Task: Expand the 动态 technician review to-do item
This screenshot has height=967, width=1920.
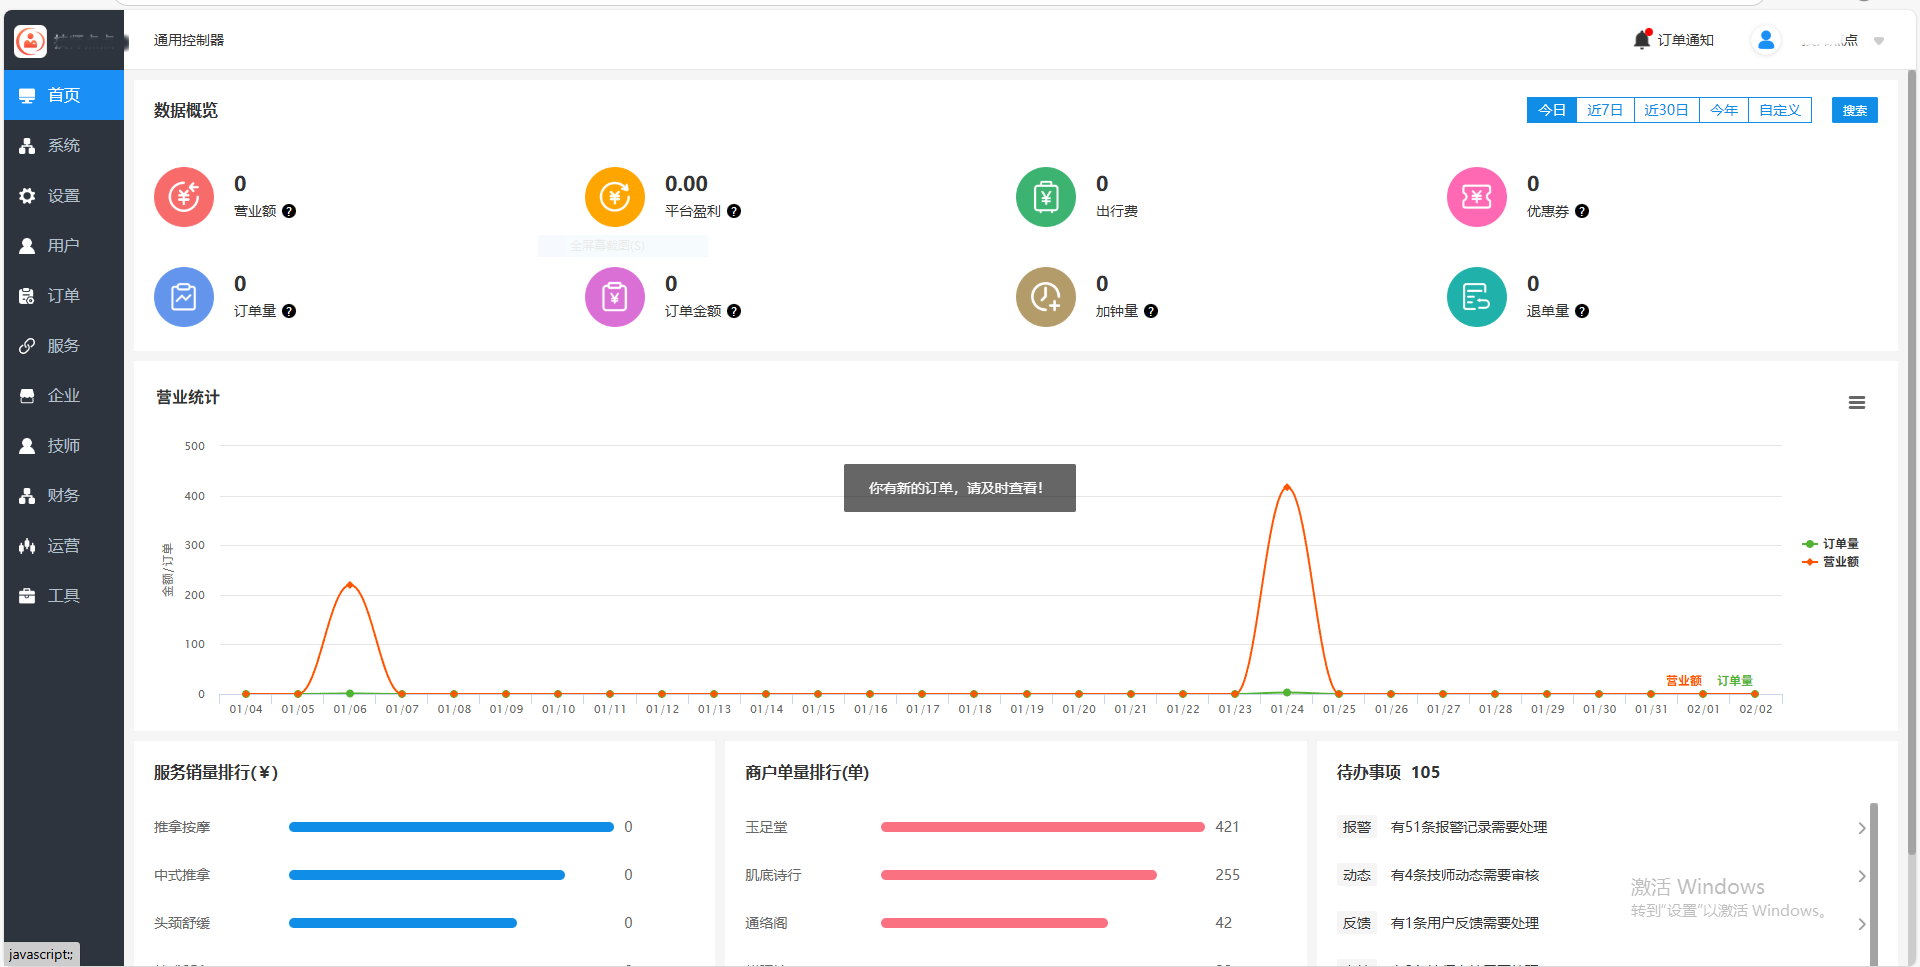Action: pos(1861,876)
